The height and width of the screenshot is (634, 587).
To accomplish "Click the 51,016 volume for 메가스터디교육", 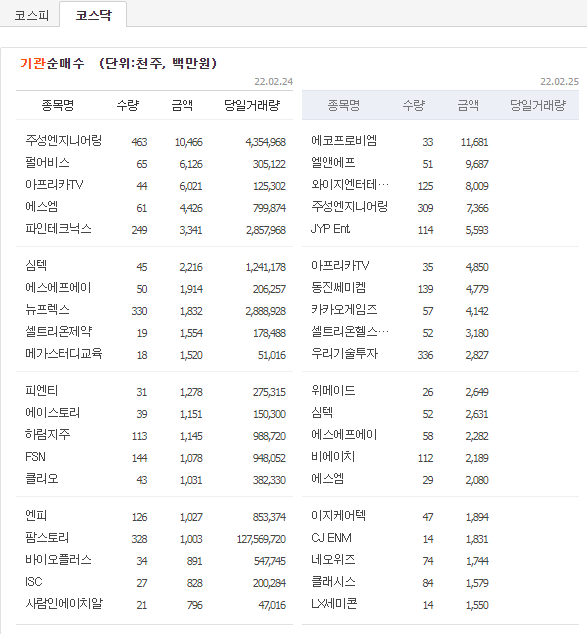I will [x=272, y=355].
